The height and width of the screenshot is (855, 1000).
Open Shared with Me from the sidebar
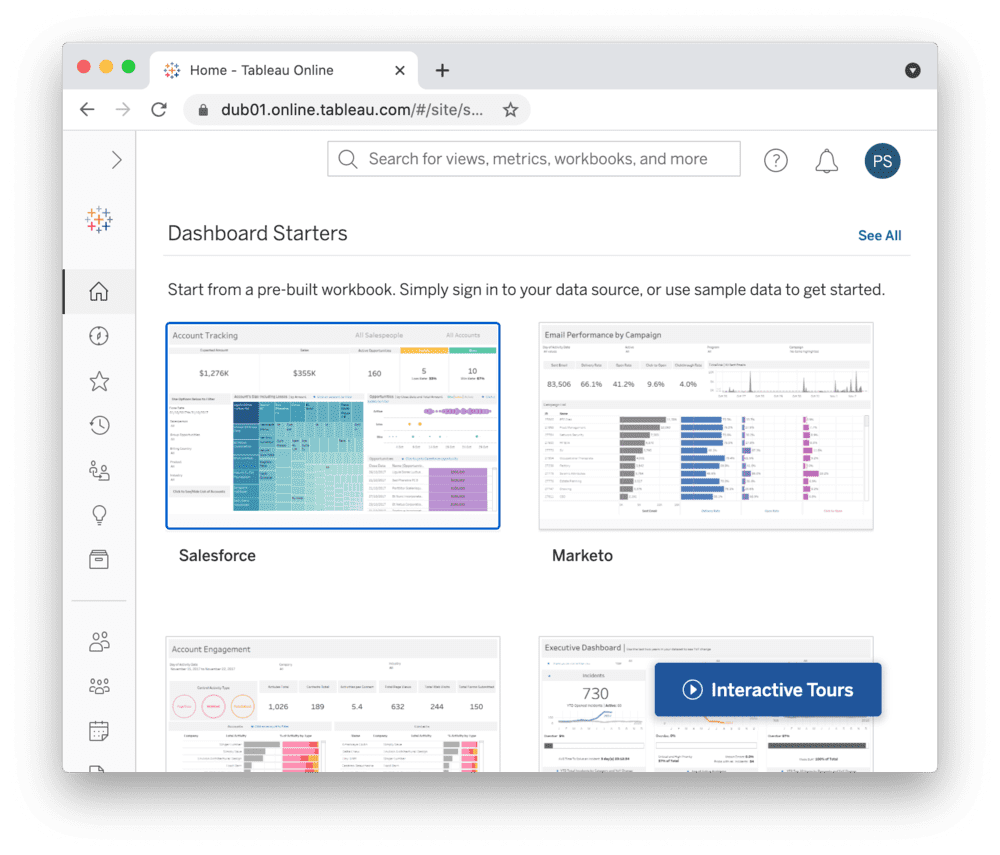pos(98,470)
